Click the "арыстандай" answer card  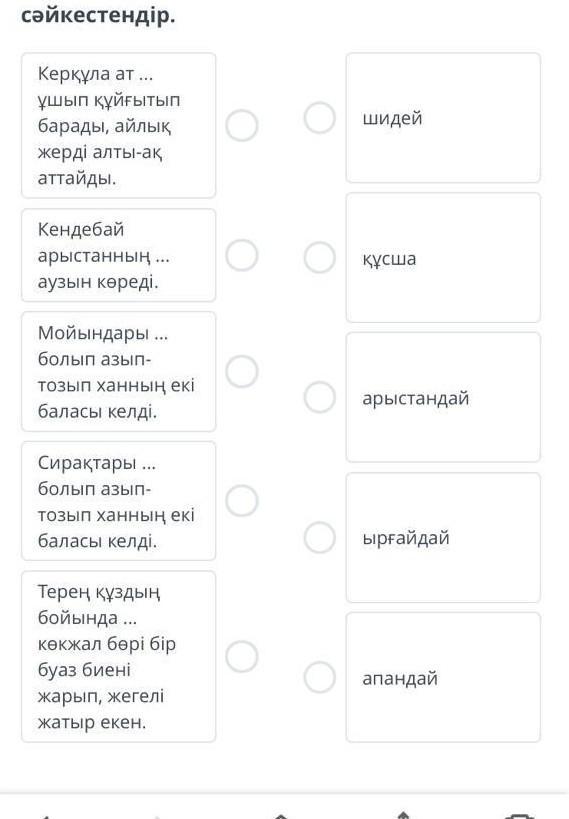pyautogui.click(x=443, y=397)
